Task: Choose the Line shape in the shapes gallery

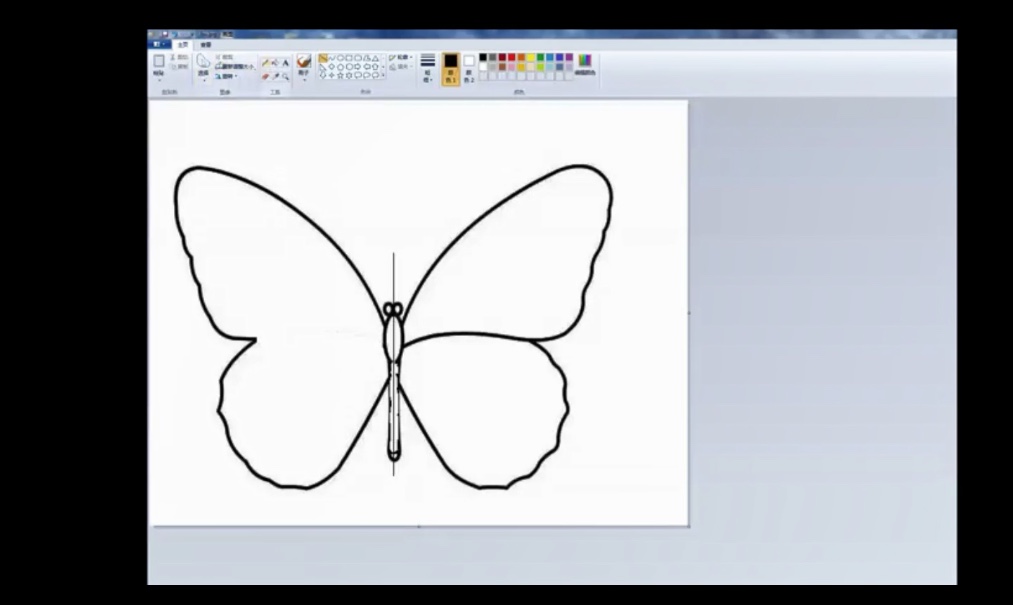Action: click(324, 59)
